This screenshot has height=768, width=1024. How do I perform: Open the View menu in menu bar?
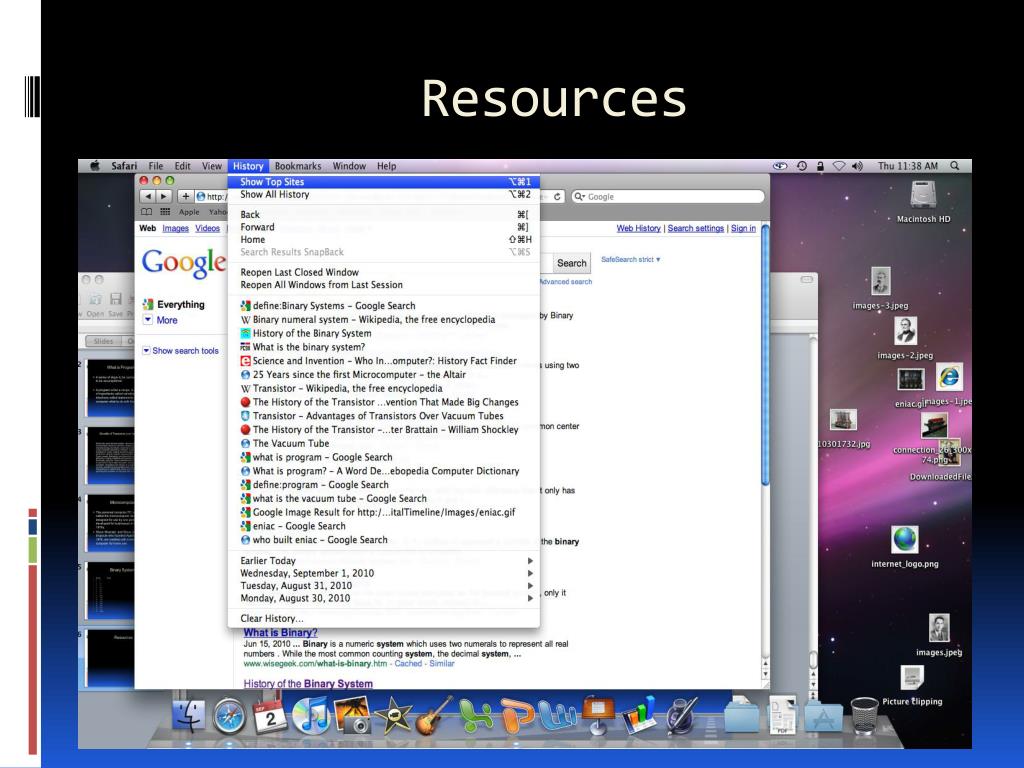coord(212,166)
